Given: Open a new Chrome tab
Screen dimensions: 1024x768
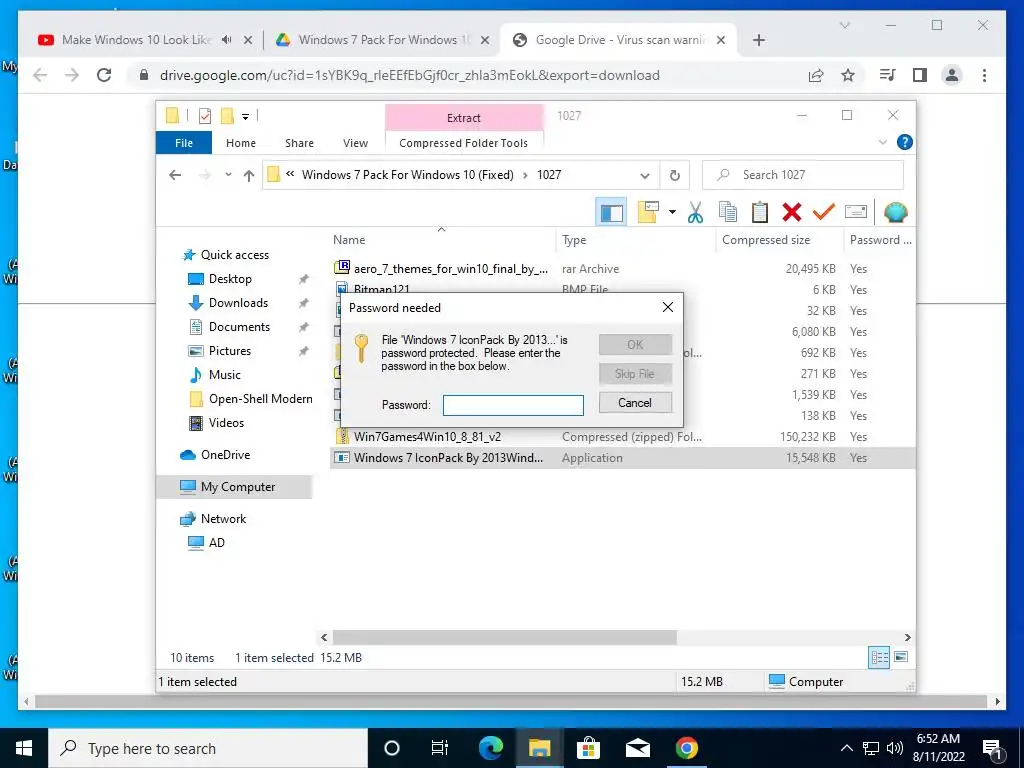Looking at the screenshot, I should click(758, 40).
